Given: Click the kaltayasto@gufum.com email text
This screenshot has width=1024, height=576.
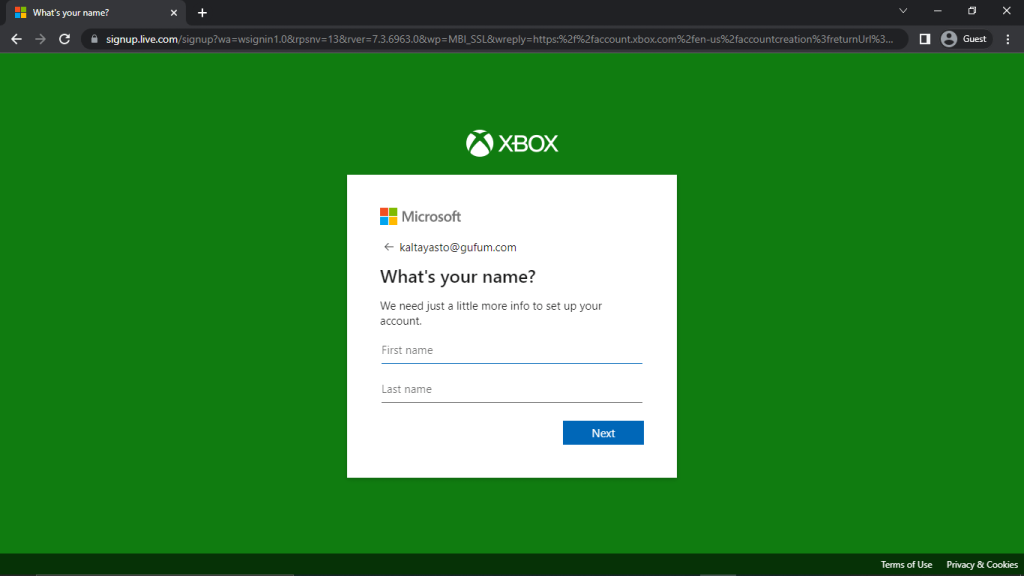Looking at the screenshot, I should point(458,248).
